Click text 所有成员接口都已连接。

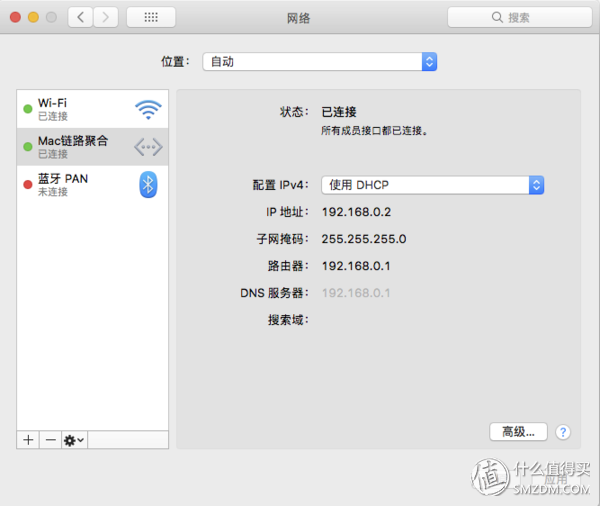pyautogui.click(x=375, y=131)
